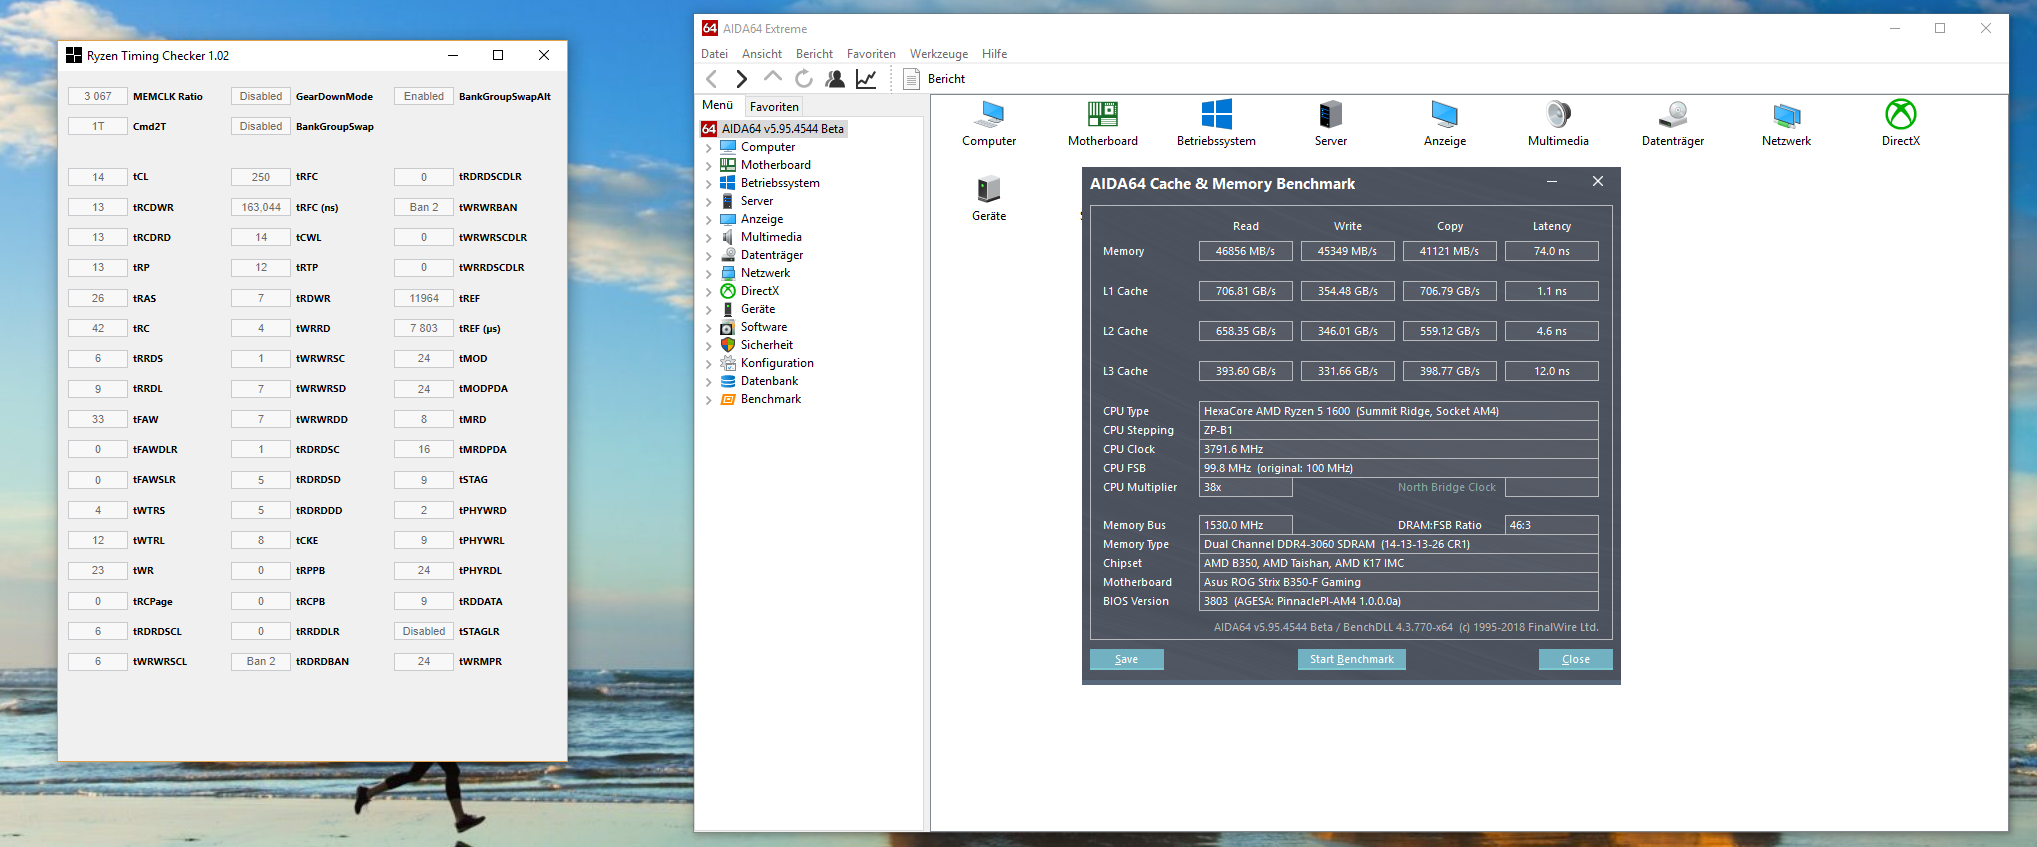The height and width of the screenshot is (847, 2037).
Task: Open the Anzeige large icon in main pane
Action: click(x=1445, y=123)
